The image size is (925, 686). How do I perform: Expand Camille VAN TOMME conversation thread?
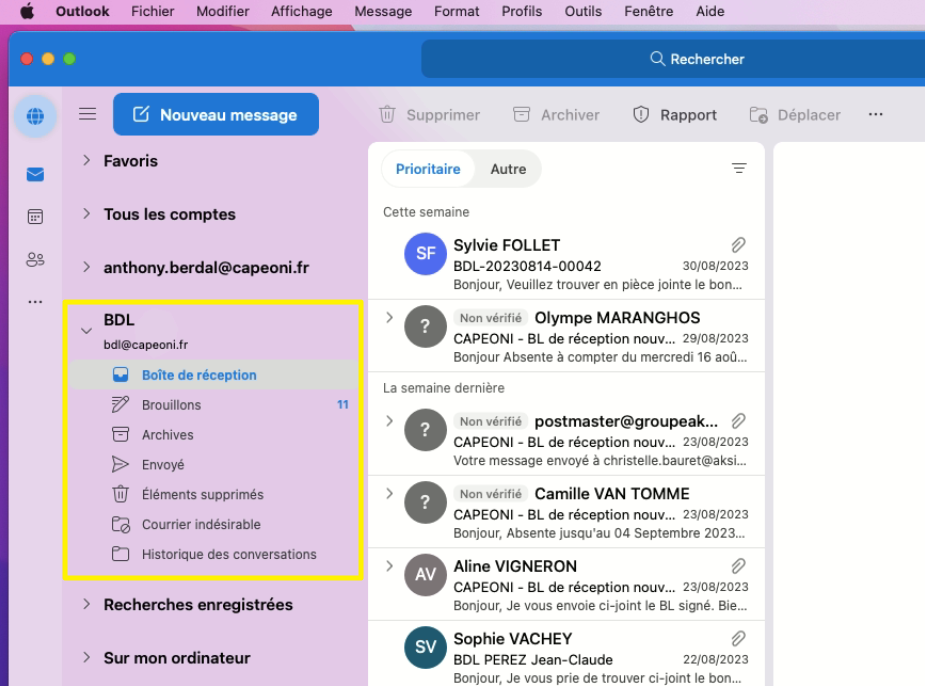[389, 493]
